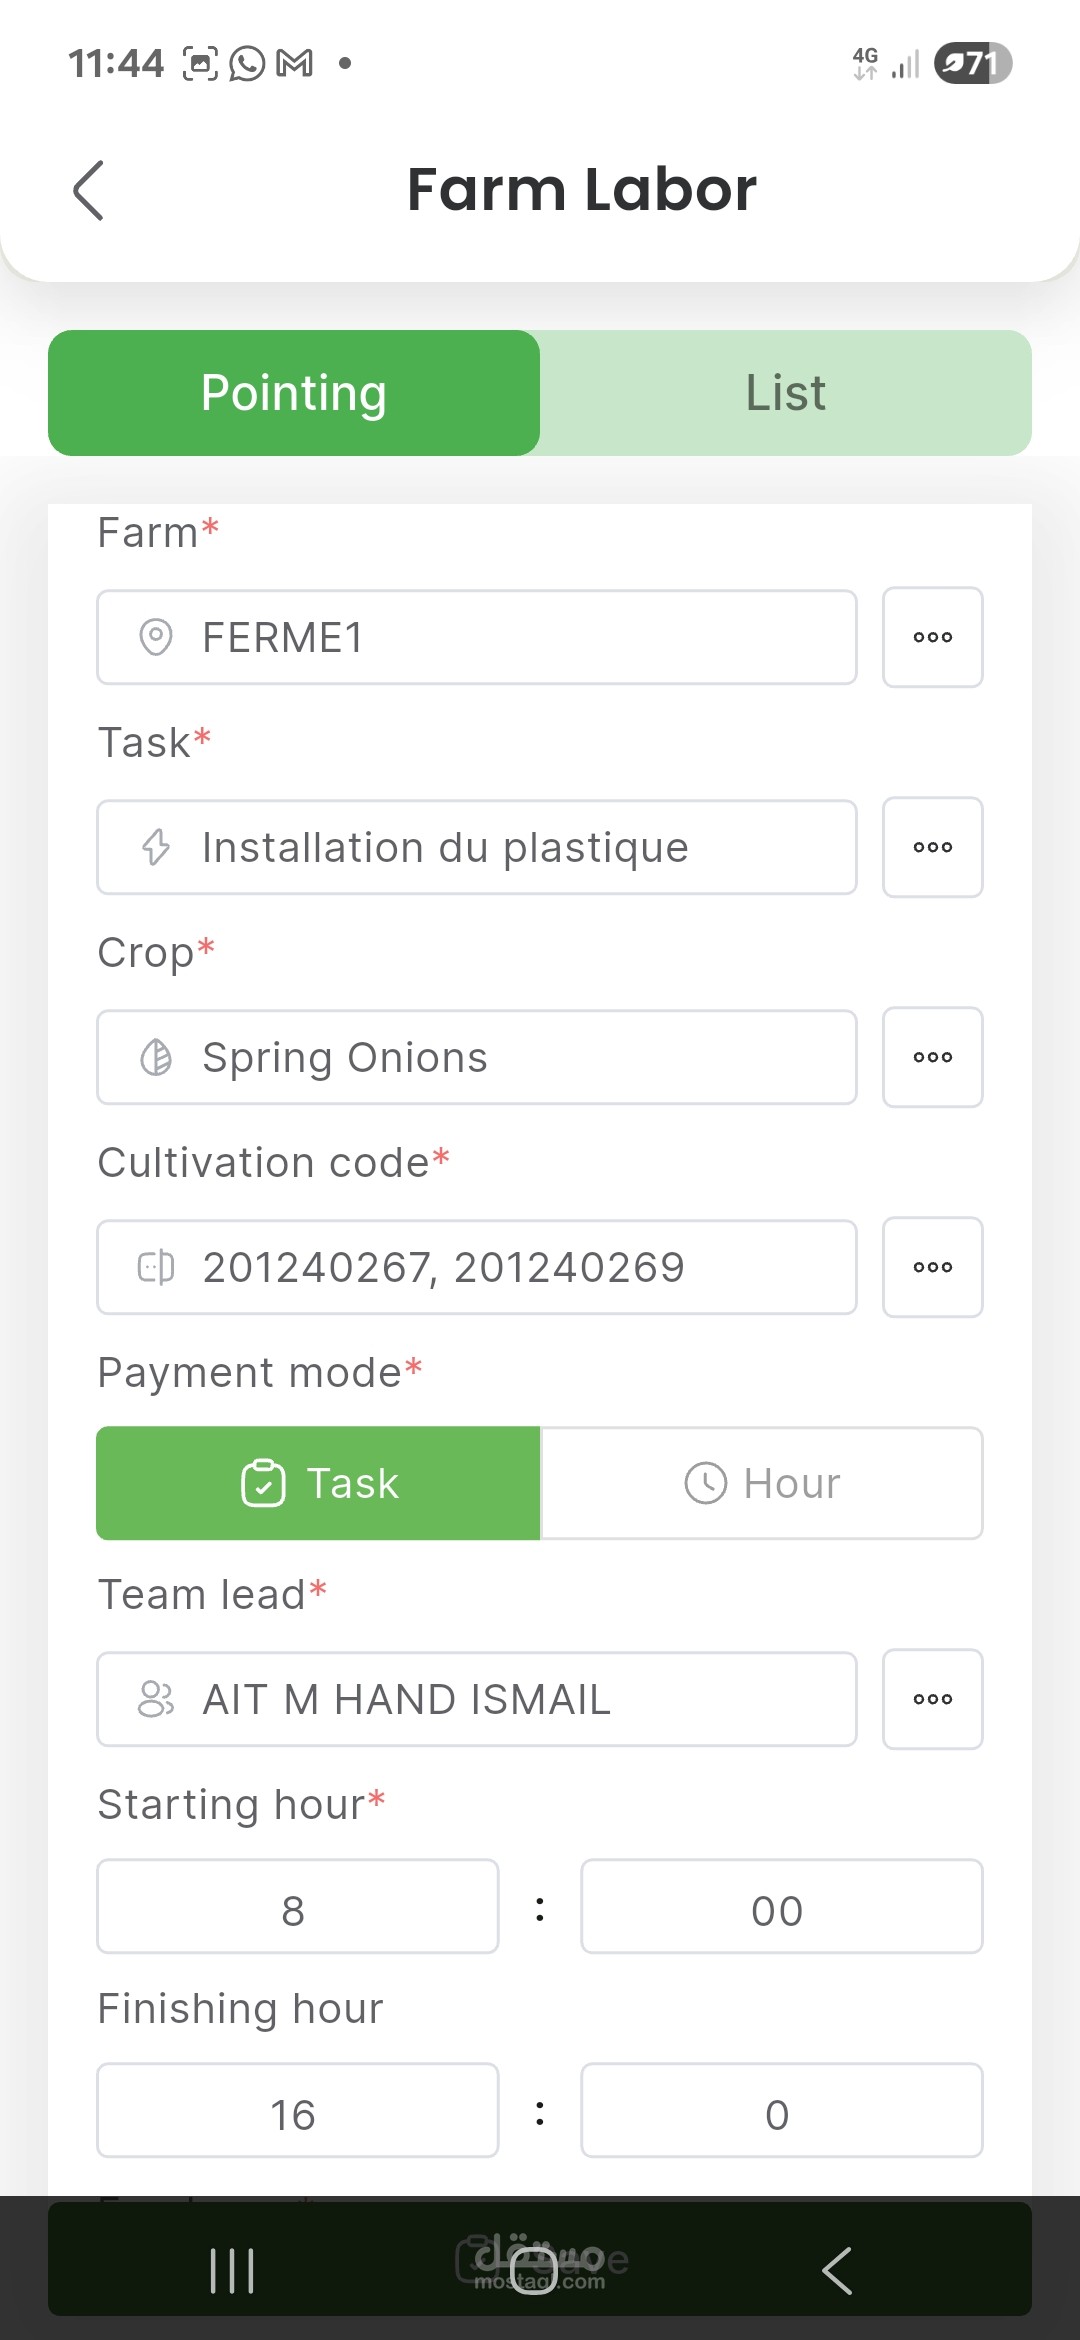Click the location pin icon in Farm field
The image size is (1080, 2340).
156,637
